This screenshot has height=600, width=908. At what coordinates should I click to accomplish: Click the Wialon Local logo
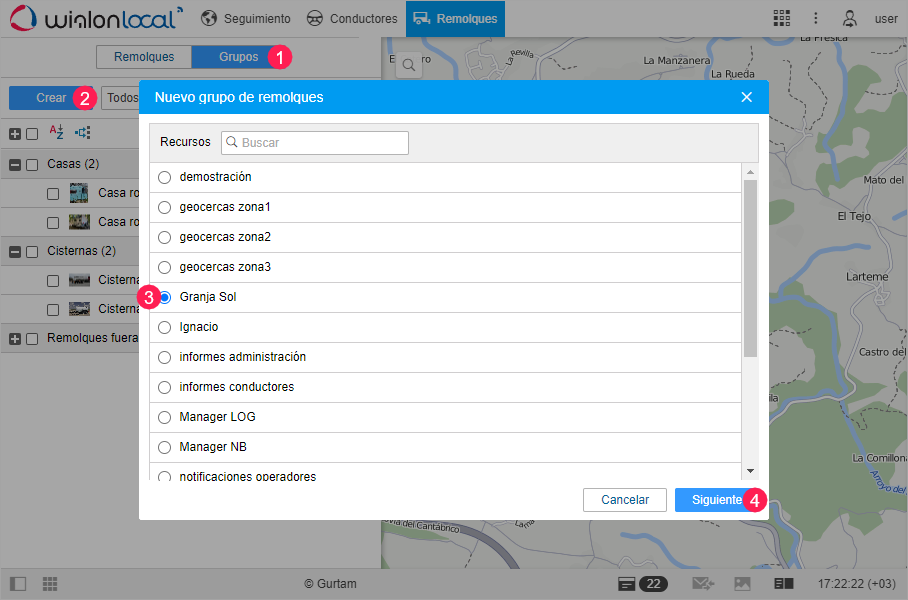click(x=96, y=18)
